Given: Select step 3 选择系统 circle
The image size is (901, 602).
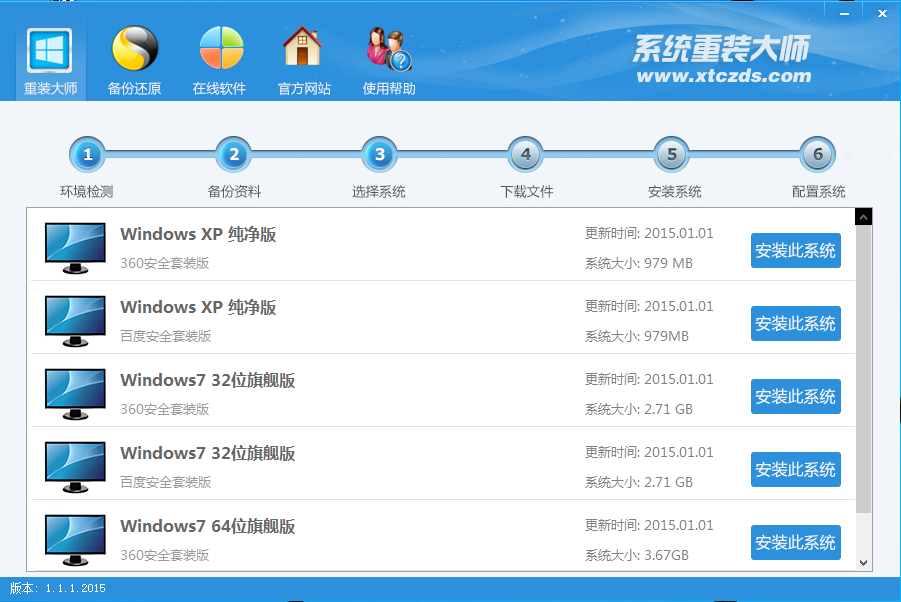Looking at the screenshot, I should pos(379,155).
